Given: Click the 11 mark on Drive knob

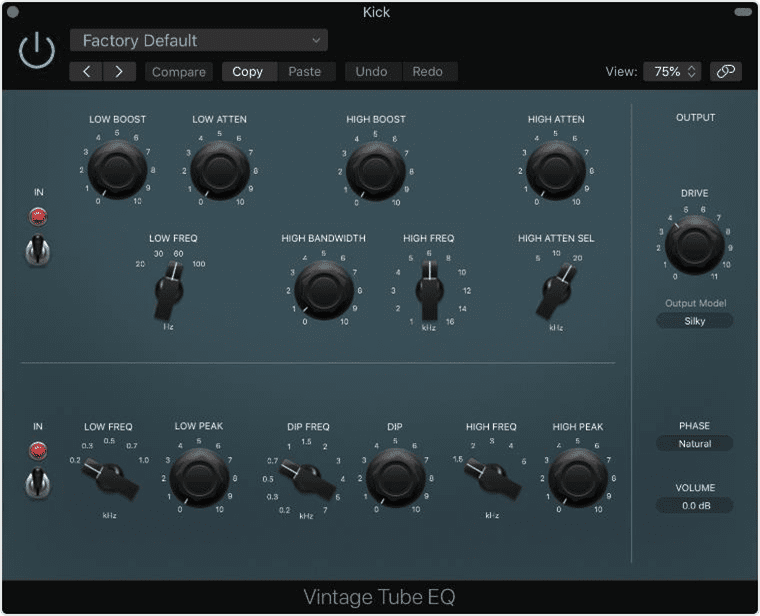Looking at the screenshot, I should pyautogui.click(x=714, y=276).
